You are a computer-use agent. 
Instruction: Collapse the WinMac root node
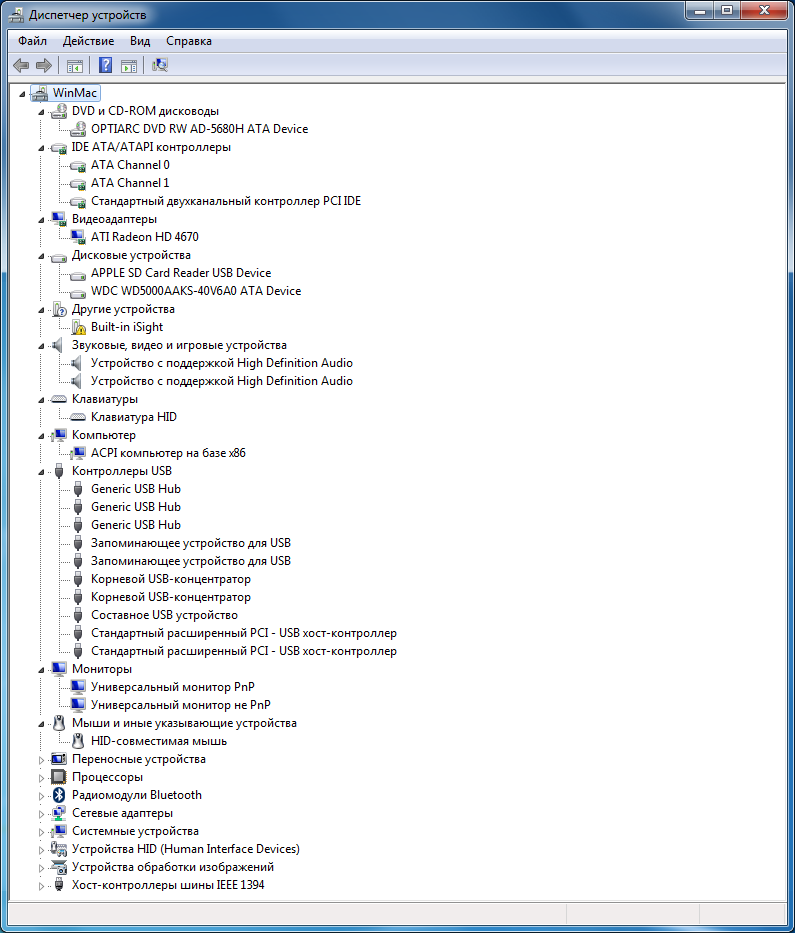(x=22, y=93)
